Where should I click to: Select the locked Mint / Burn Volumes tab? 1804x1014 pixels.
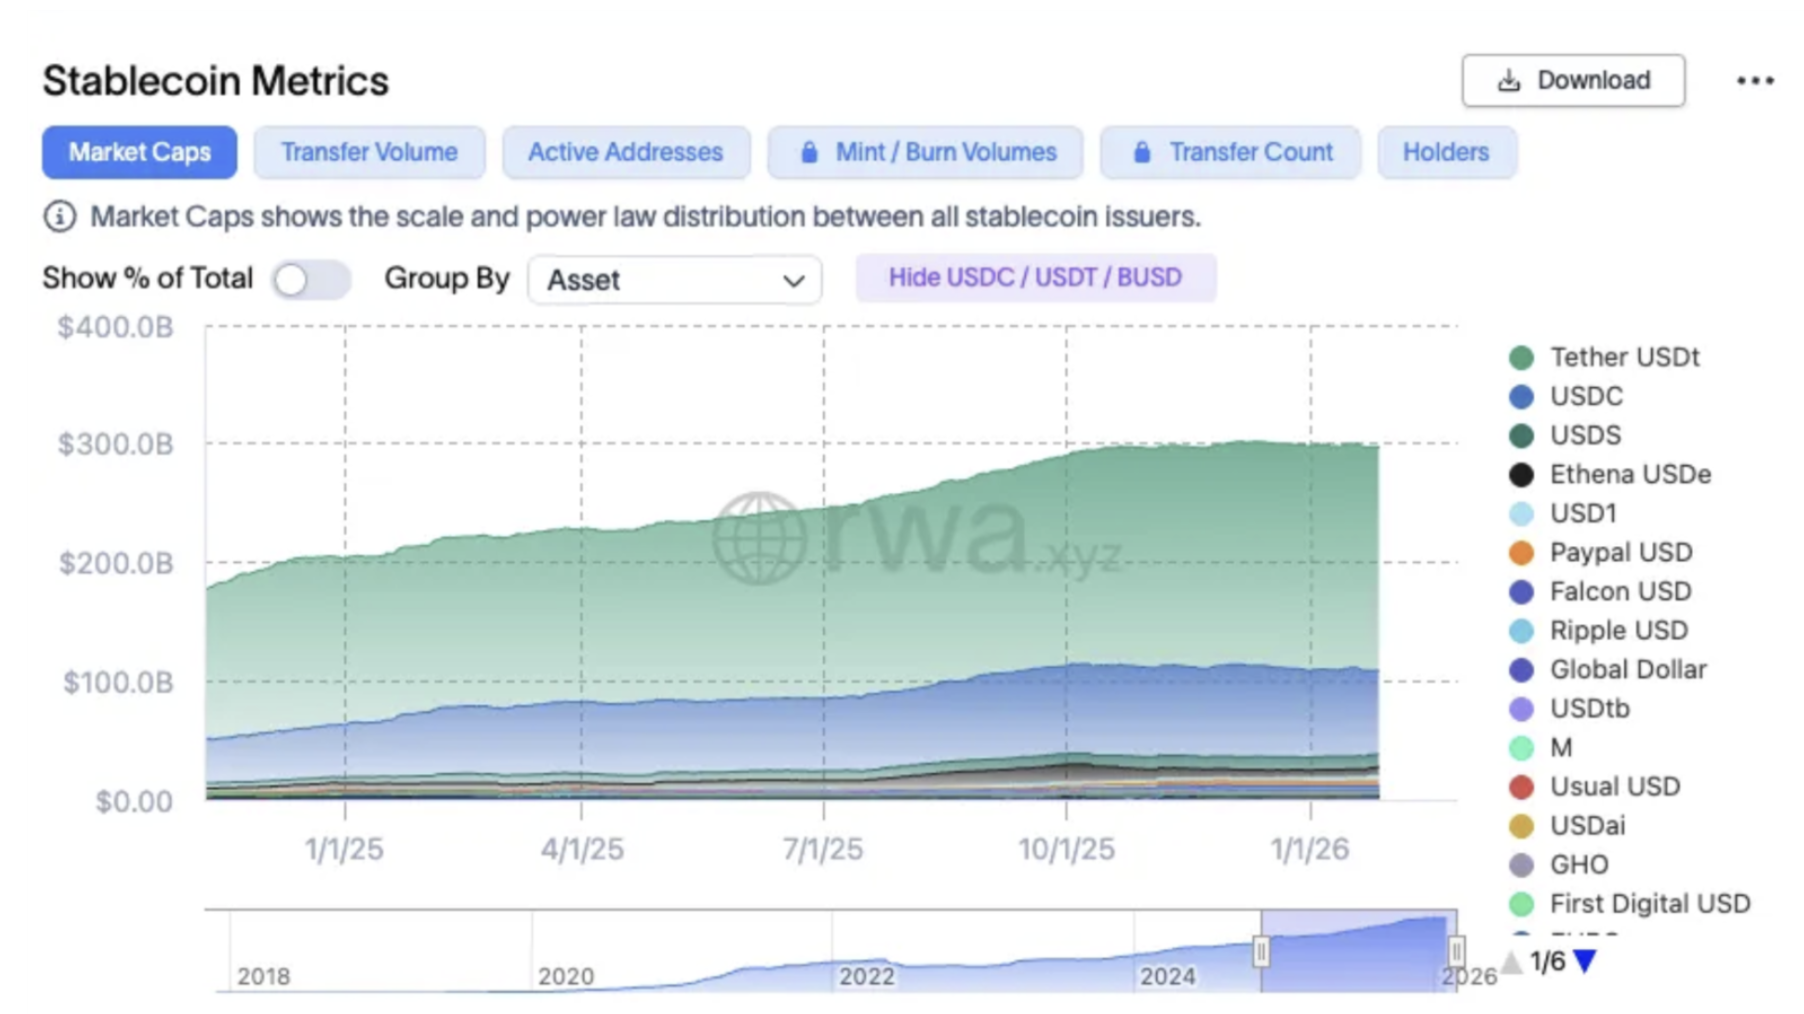[925, 152]
